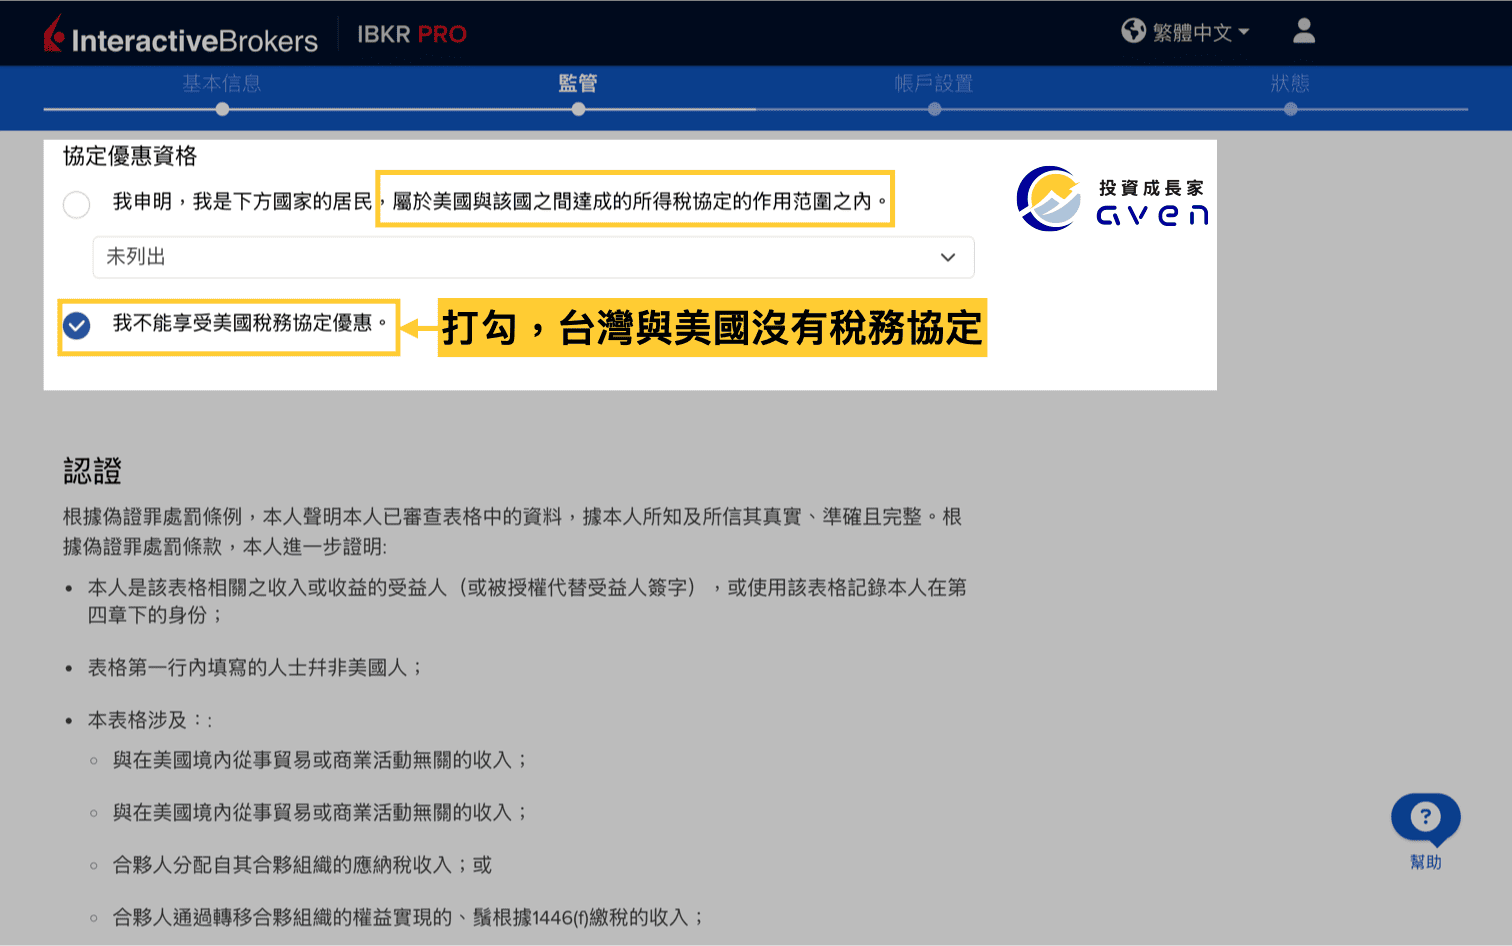Toggle the tax treaty declaration checkbox
The height and width of the screenshot is (946, 1512).
pos(76,326)
